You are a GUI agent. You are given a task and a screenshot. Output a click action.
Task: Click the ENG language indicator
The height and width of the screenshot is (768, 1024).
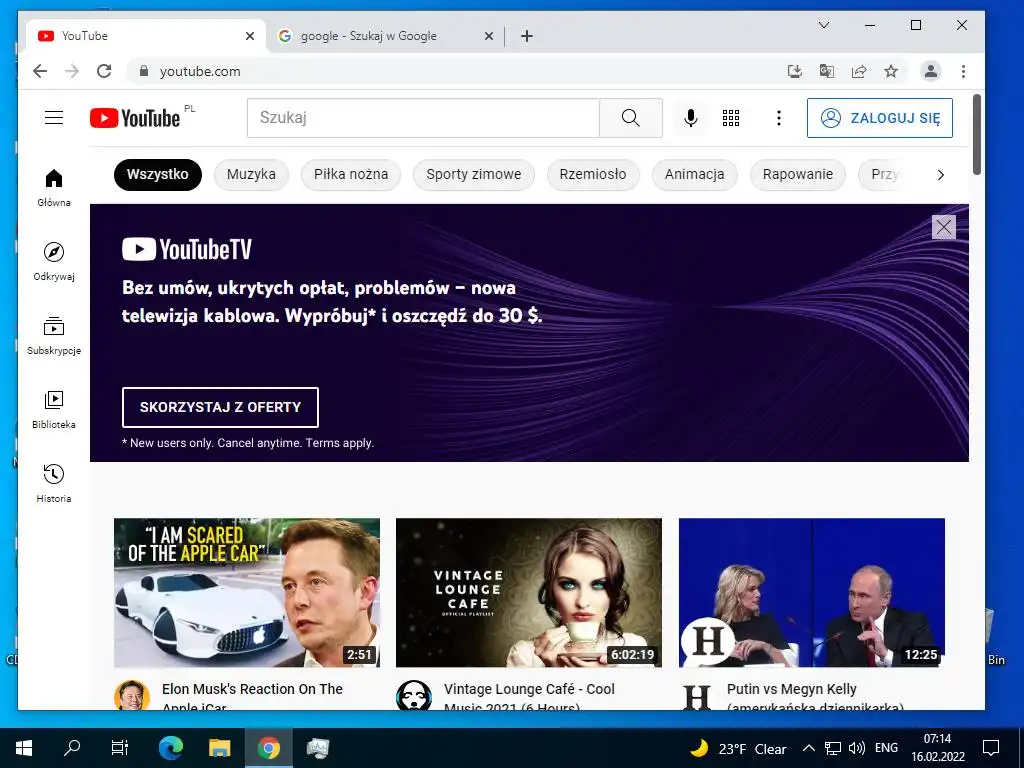[x=886, y=748]
